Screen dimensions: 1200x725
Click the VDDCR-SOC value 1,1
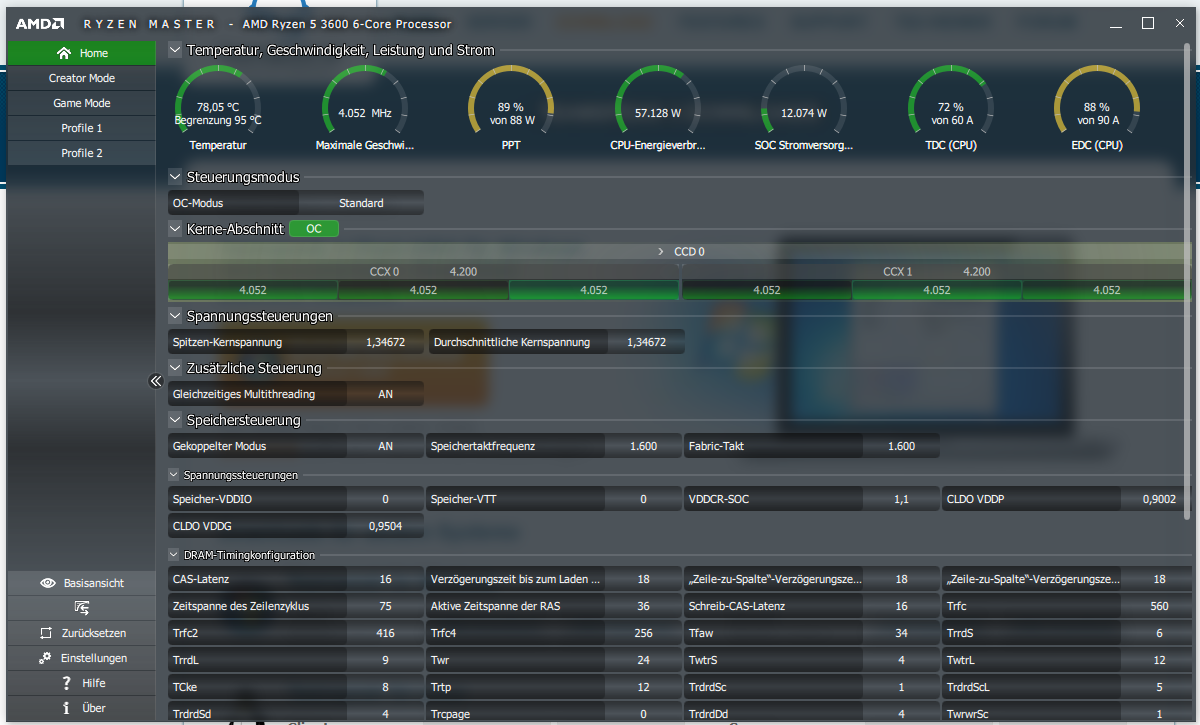point(901,498)
